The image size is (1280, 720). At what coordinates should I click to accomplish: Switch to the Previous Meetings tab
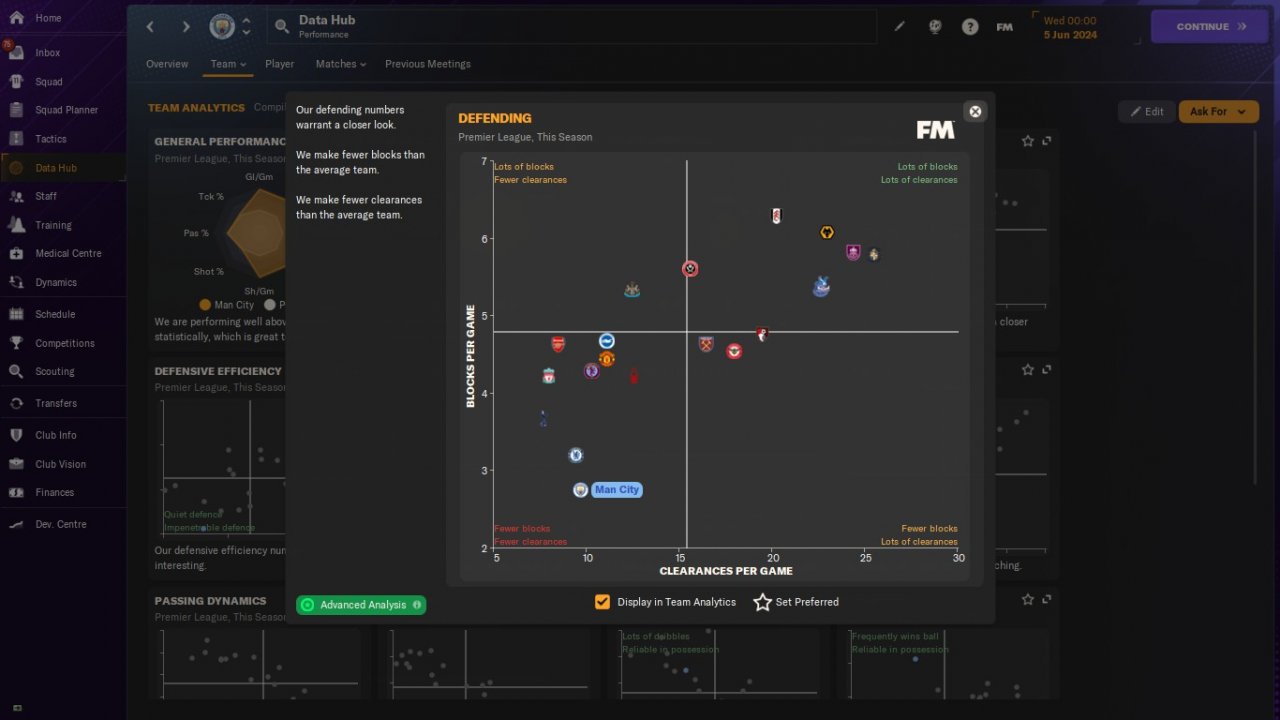coord(428,64)
